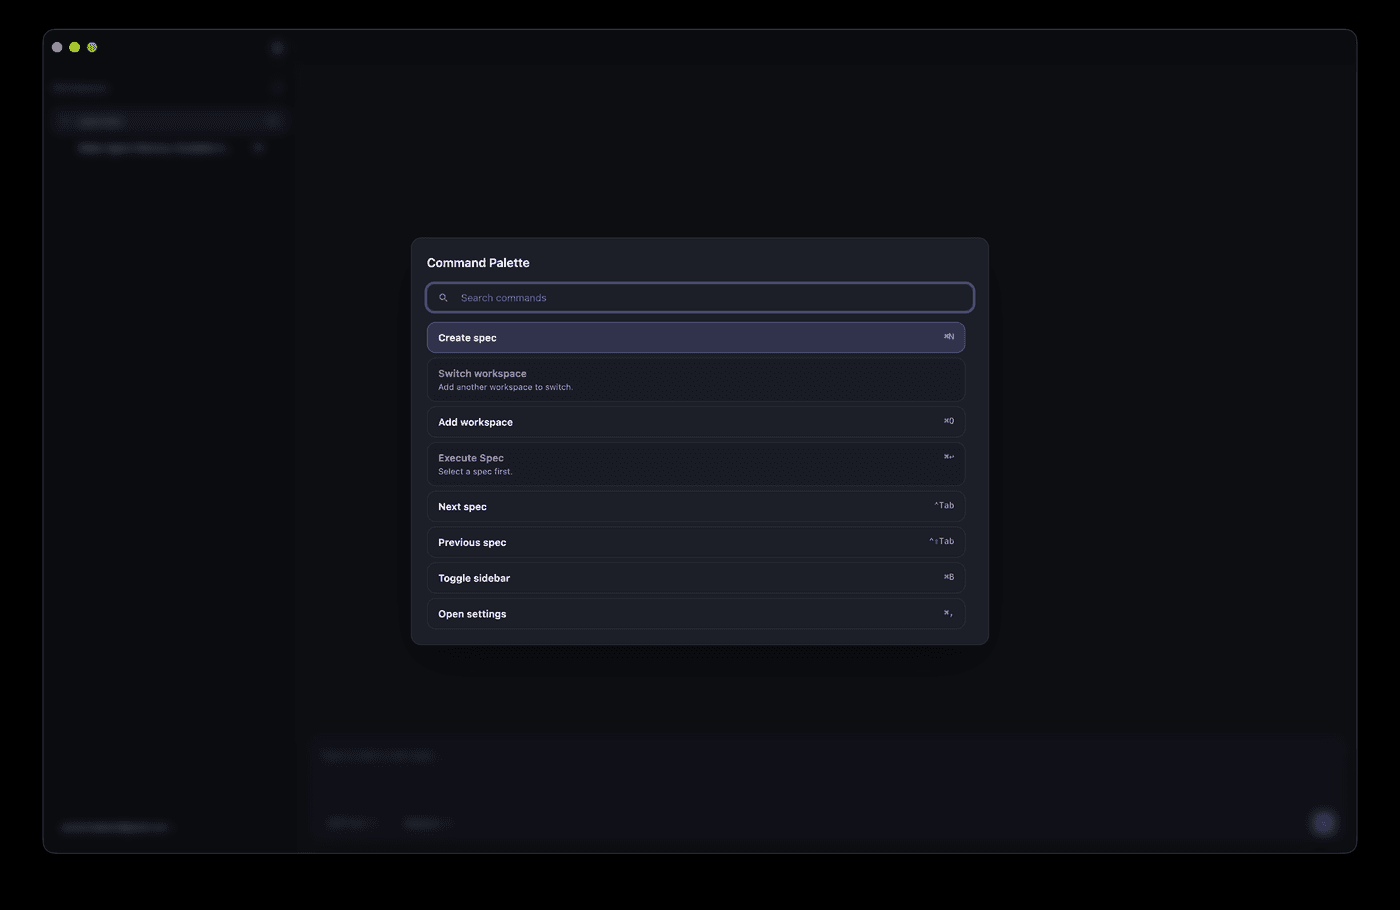
Task: Run the Toggle sidebar command
Action: 696,578
